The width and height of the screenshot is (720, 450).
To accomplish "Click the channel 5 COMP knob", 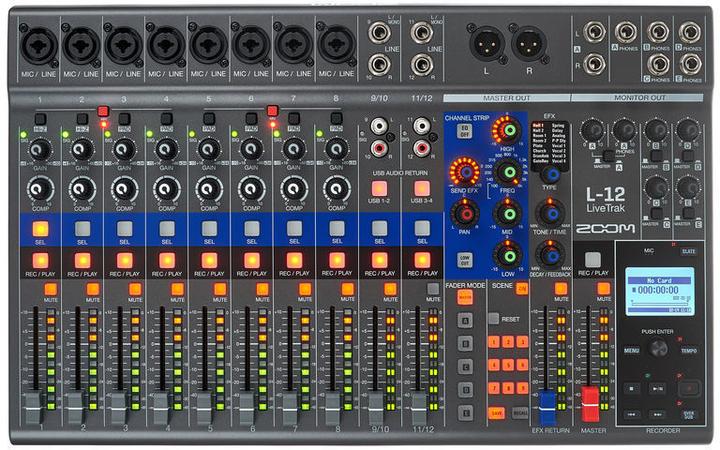I will click(x=209, y=189).
